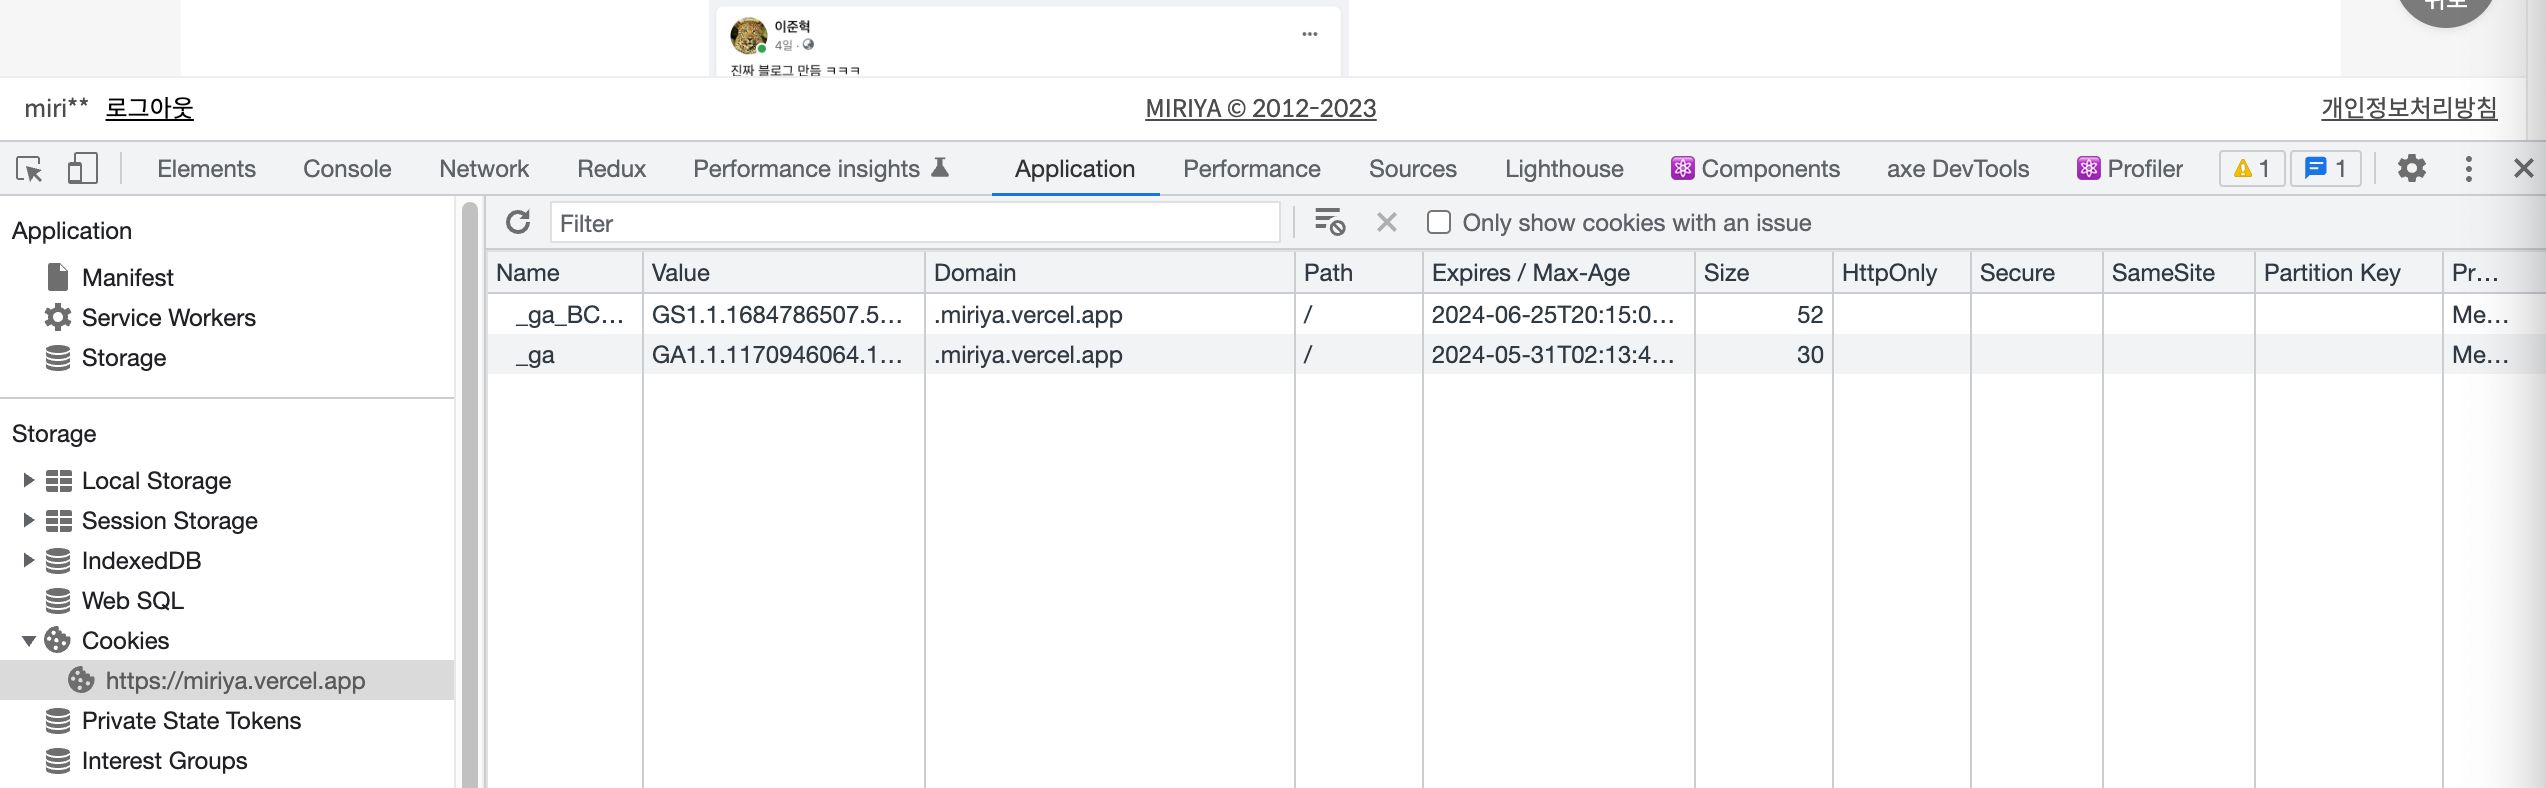The height and width of the screenshot is (788, 2546).
Task: Expand the Local Storage tree
Action: 28,480
